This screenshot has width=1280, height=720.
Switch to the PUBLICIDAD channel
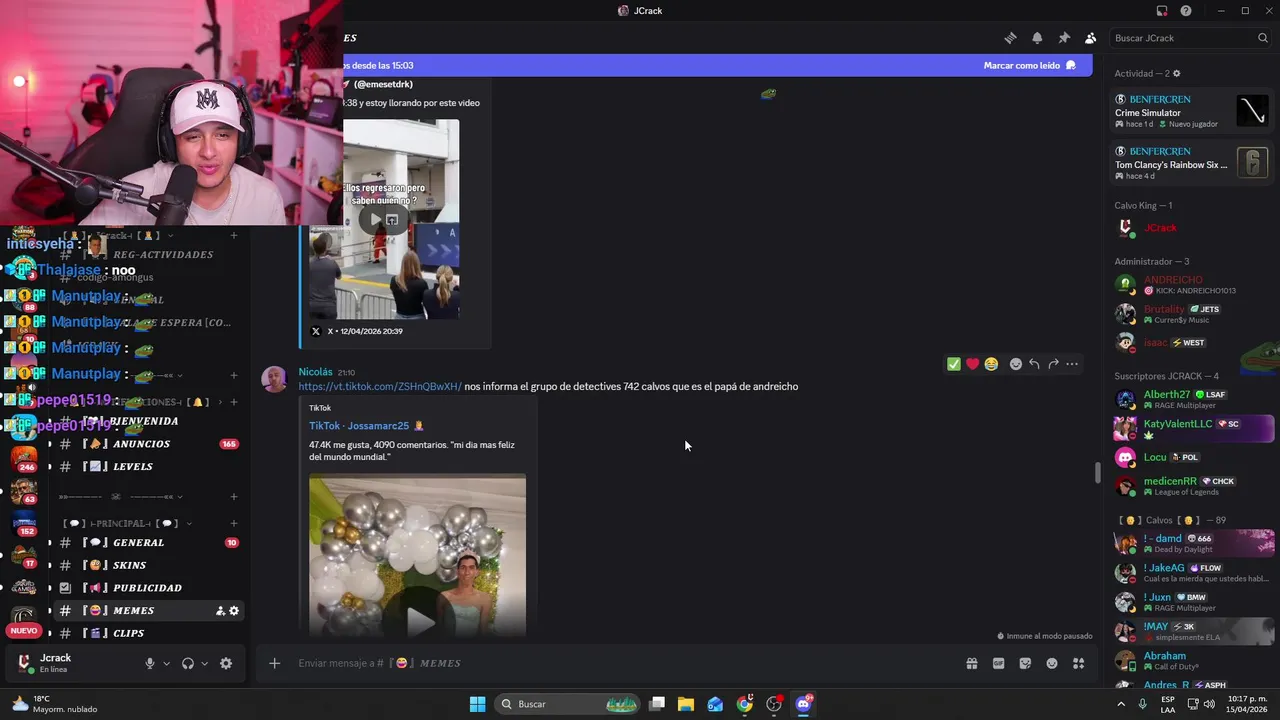(150, 588)
